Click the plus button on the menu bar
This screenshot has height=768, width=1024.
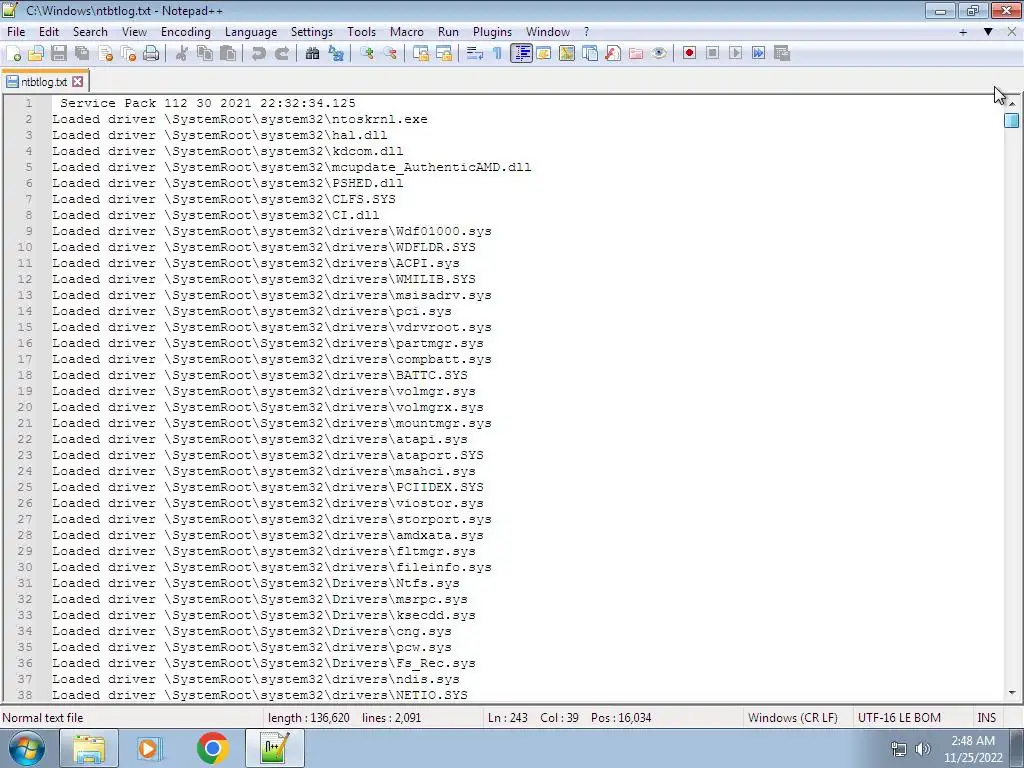[963, 32]
